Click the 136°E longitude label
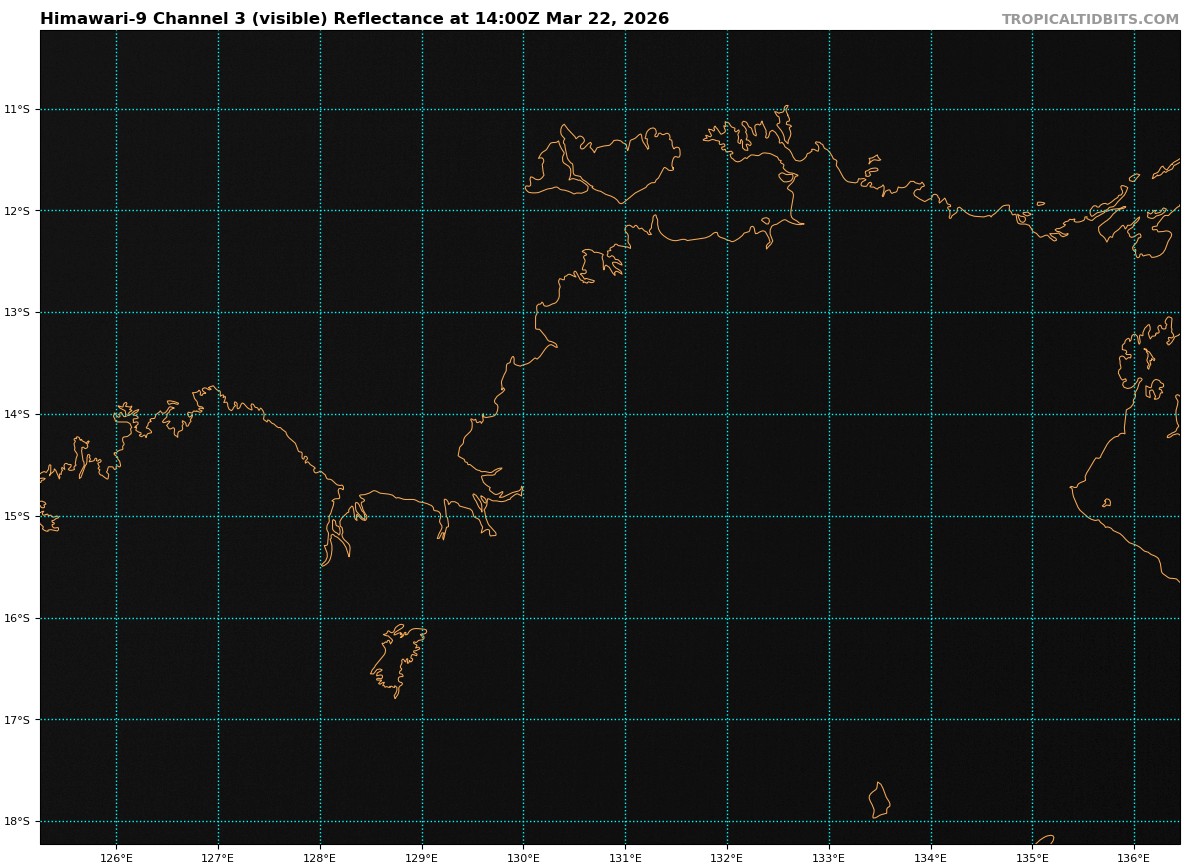The width and height of the screenshot is (1200, 867). [x=1134, y=858]
